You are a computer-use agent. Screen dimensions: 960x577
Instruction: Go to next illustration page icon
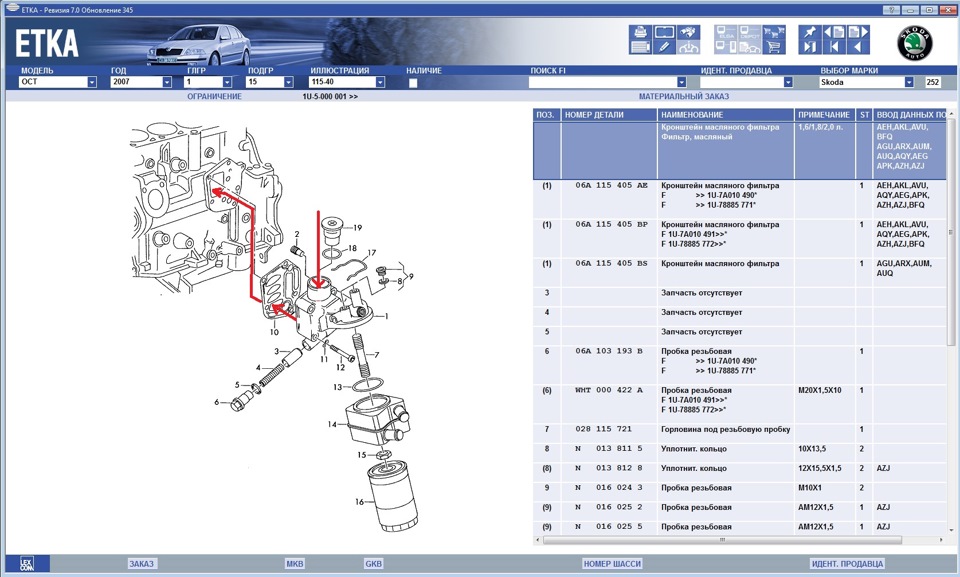(858, 32)
